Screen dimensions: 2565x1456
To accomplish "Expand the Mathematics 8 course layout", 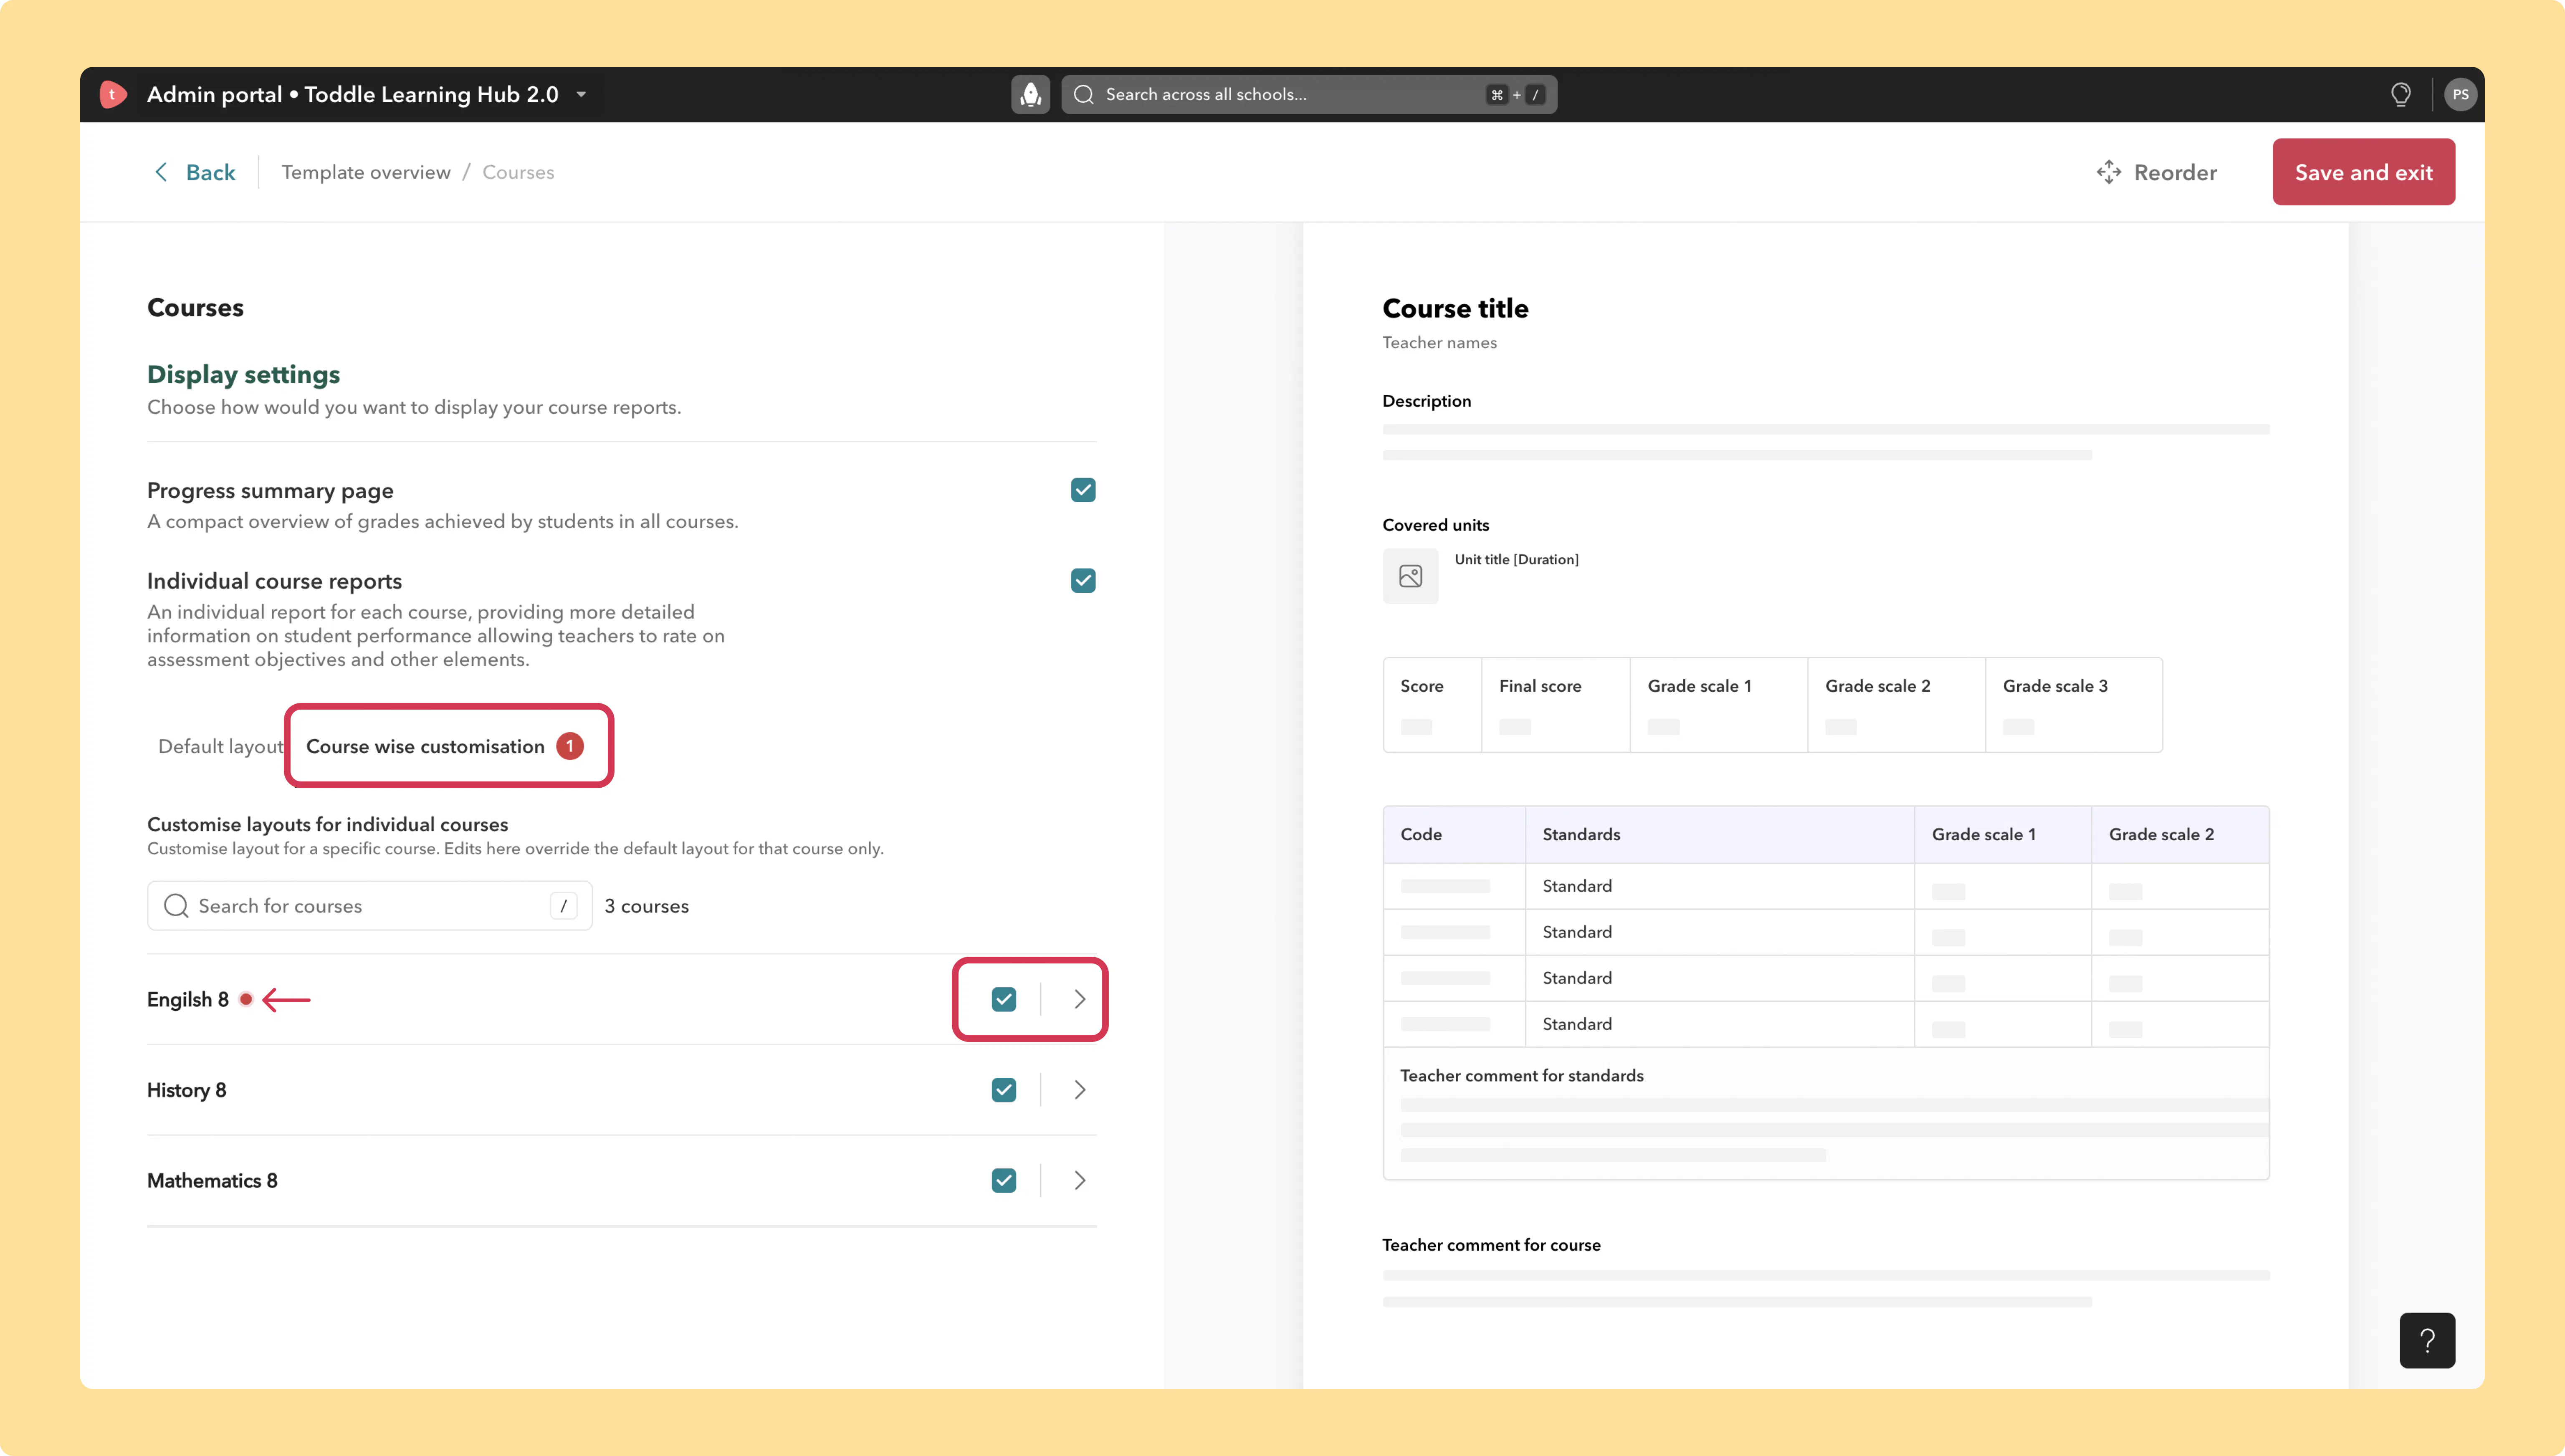I will tap(1079, 1181).
